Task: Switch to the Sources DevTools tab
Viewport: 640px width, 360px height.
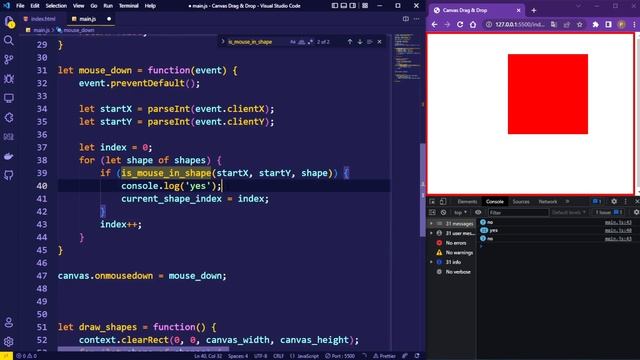Action: coord(521,202)
